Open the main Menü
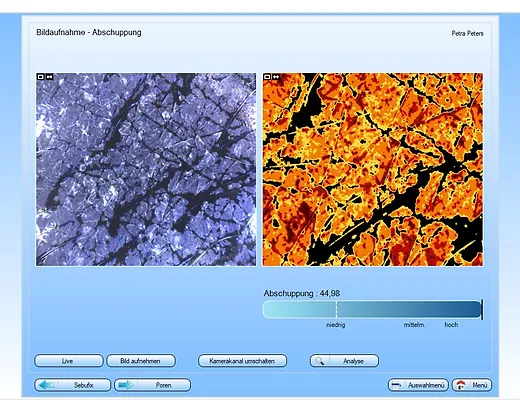This screenshot has width=520, height=400. pos(472,385)
